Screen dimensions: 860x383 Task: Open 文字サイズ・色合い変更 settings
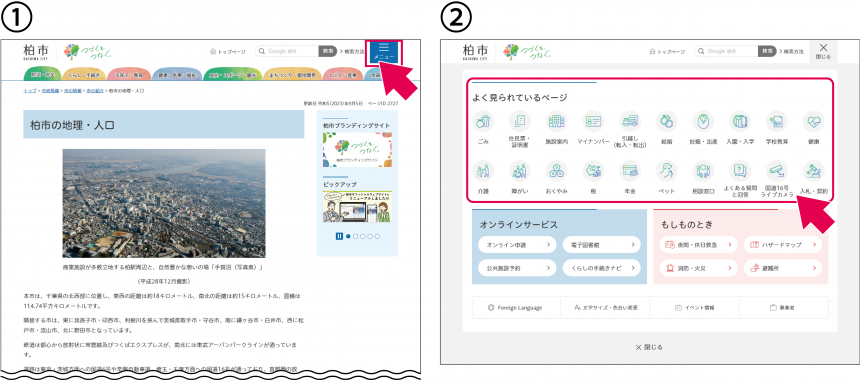(605, 308)
